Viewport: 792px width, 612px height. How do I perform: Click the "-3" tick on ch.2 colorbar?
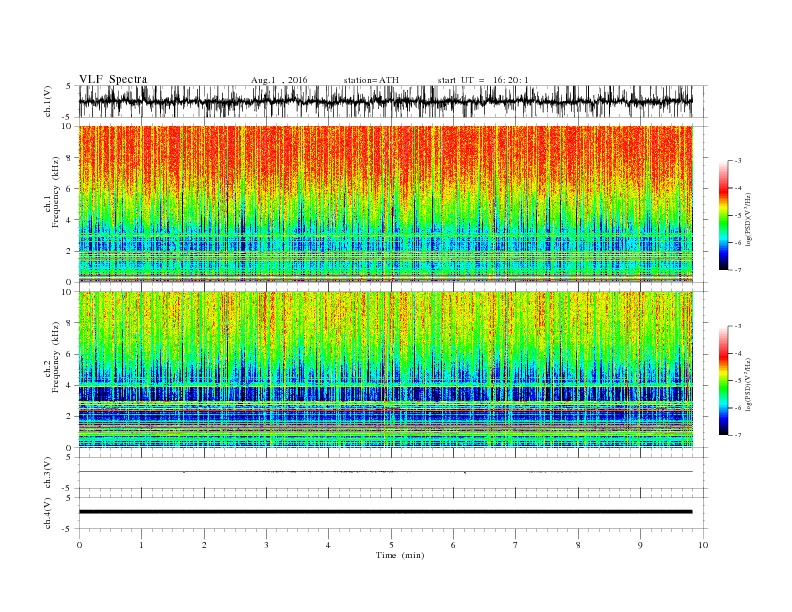[x=738, y=326]
